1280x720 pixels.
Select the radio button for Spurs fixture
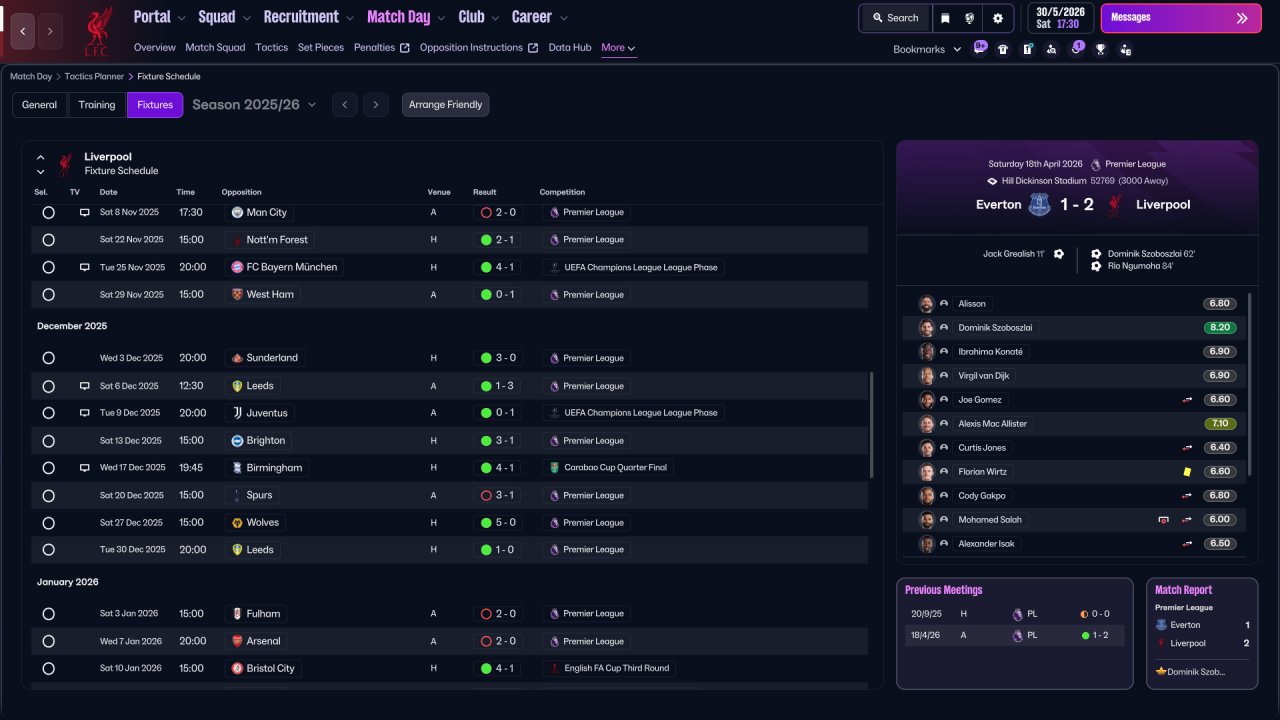coord(48,495)
